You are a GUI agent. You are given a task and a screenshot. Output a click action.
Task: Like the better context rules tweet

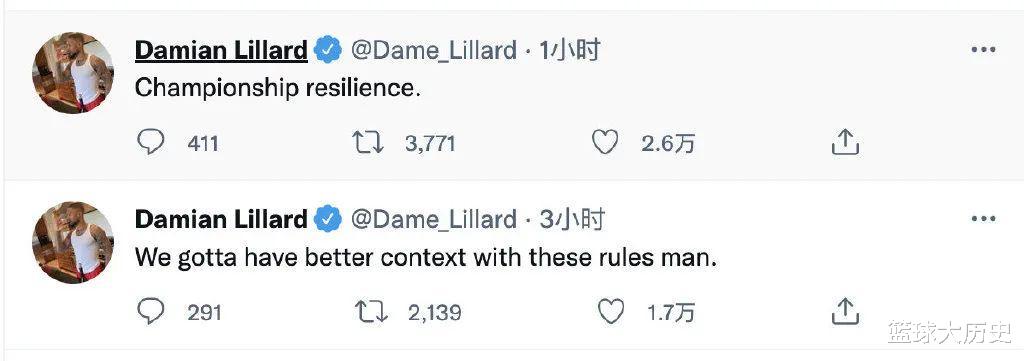[611, 312]
